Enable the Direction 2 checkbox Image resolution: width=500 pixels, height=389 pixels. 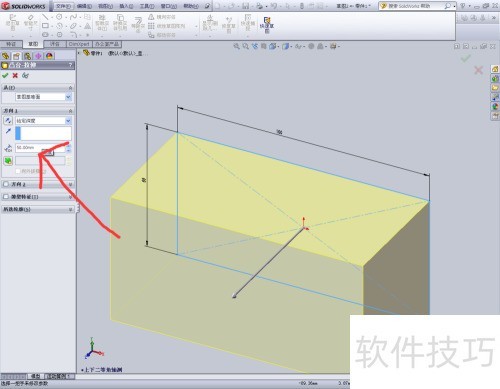[x=6, y=184]
